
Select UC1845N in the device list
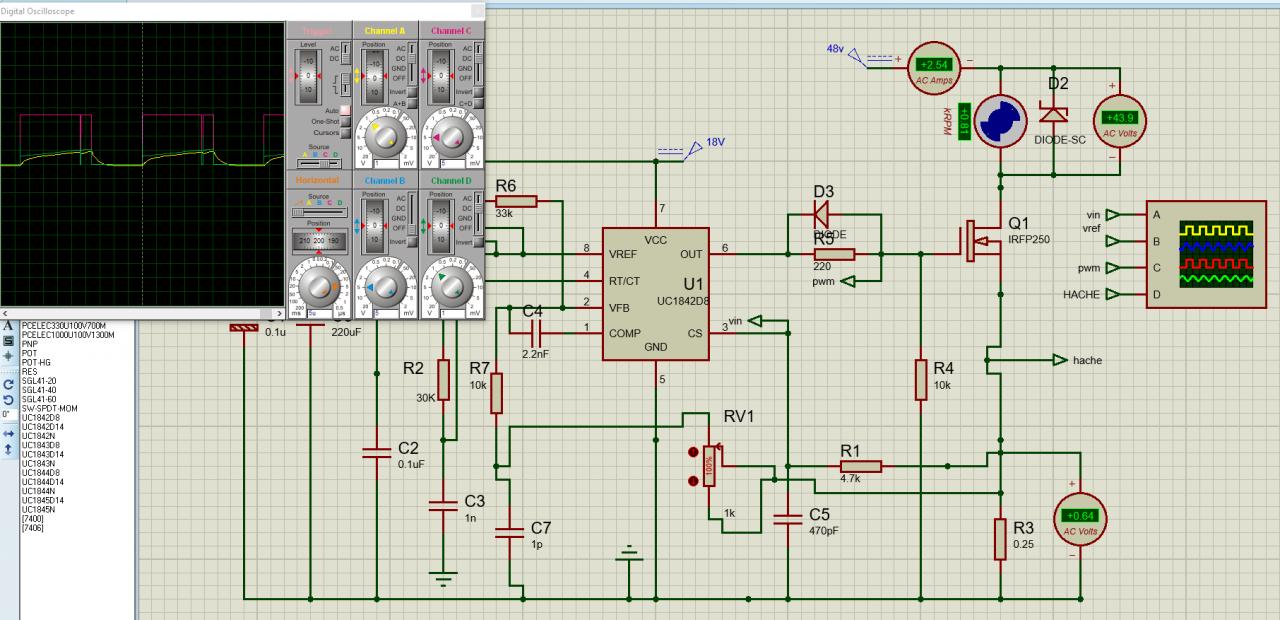point(39,509)
